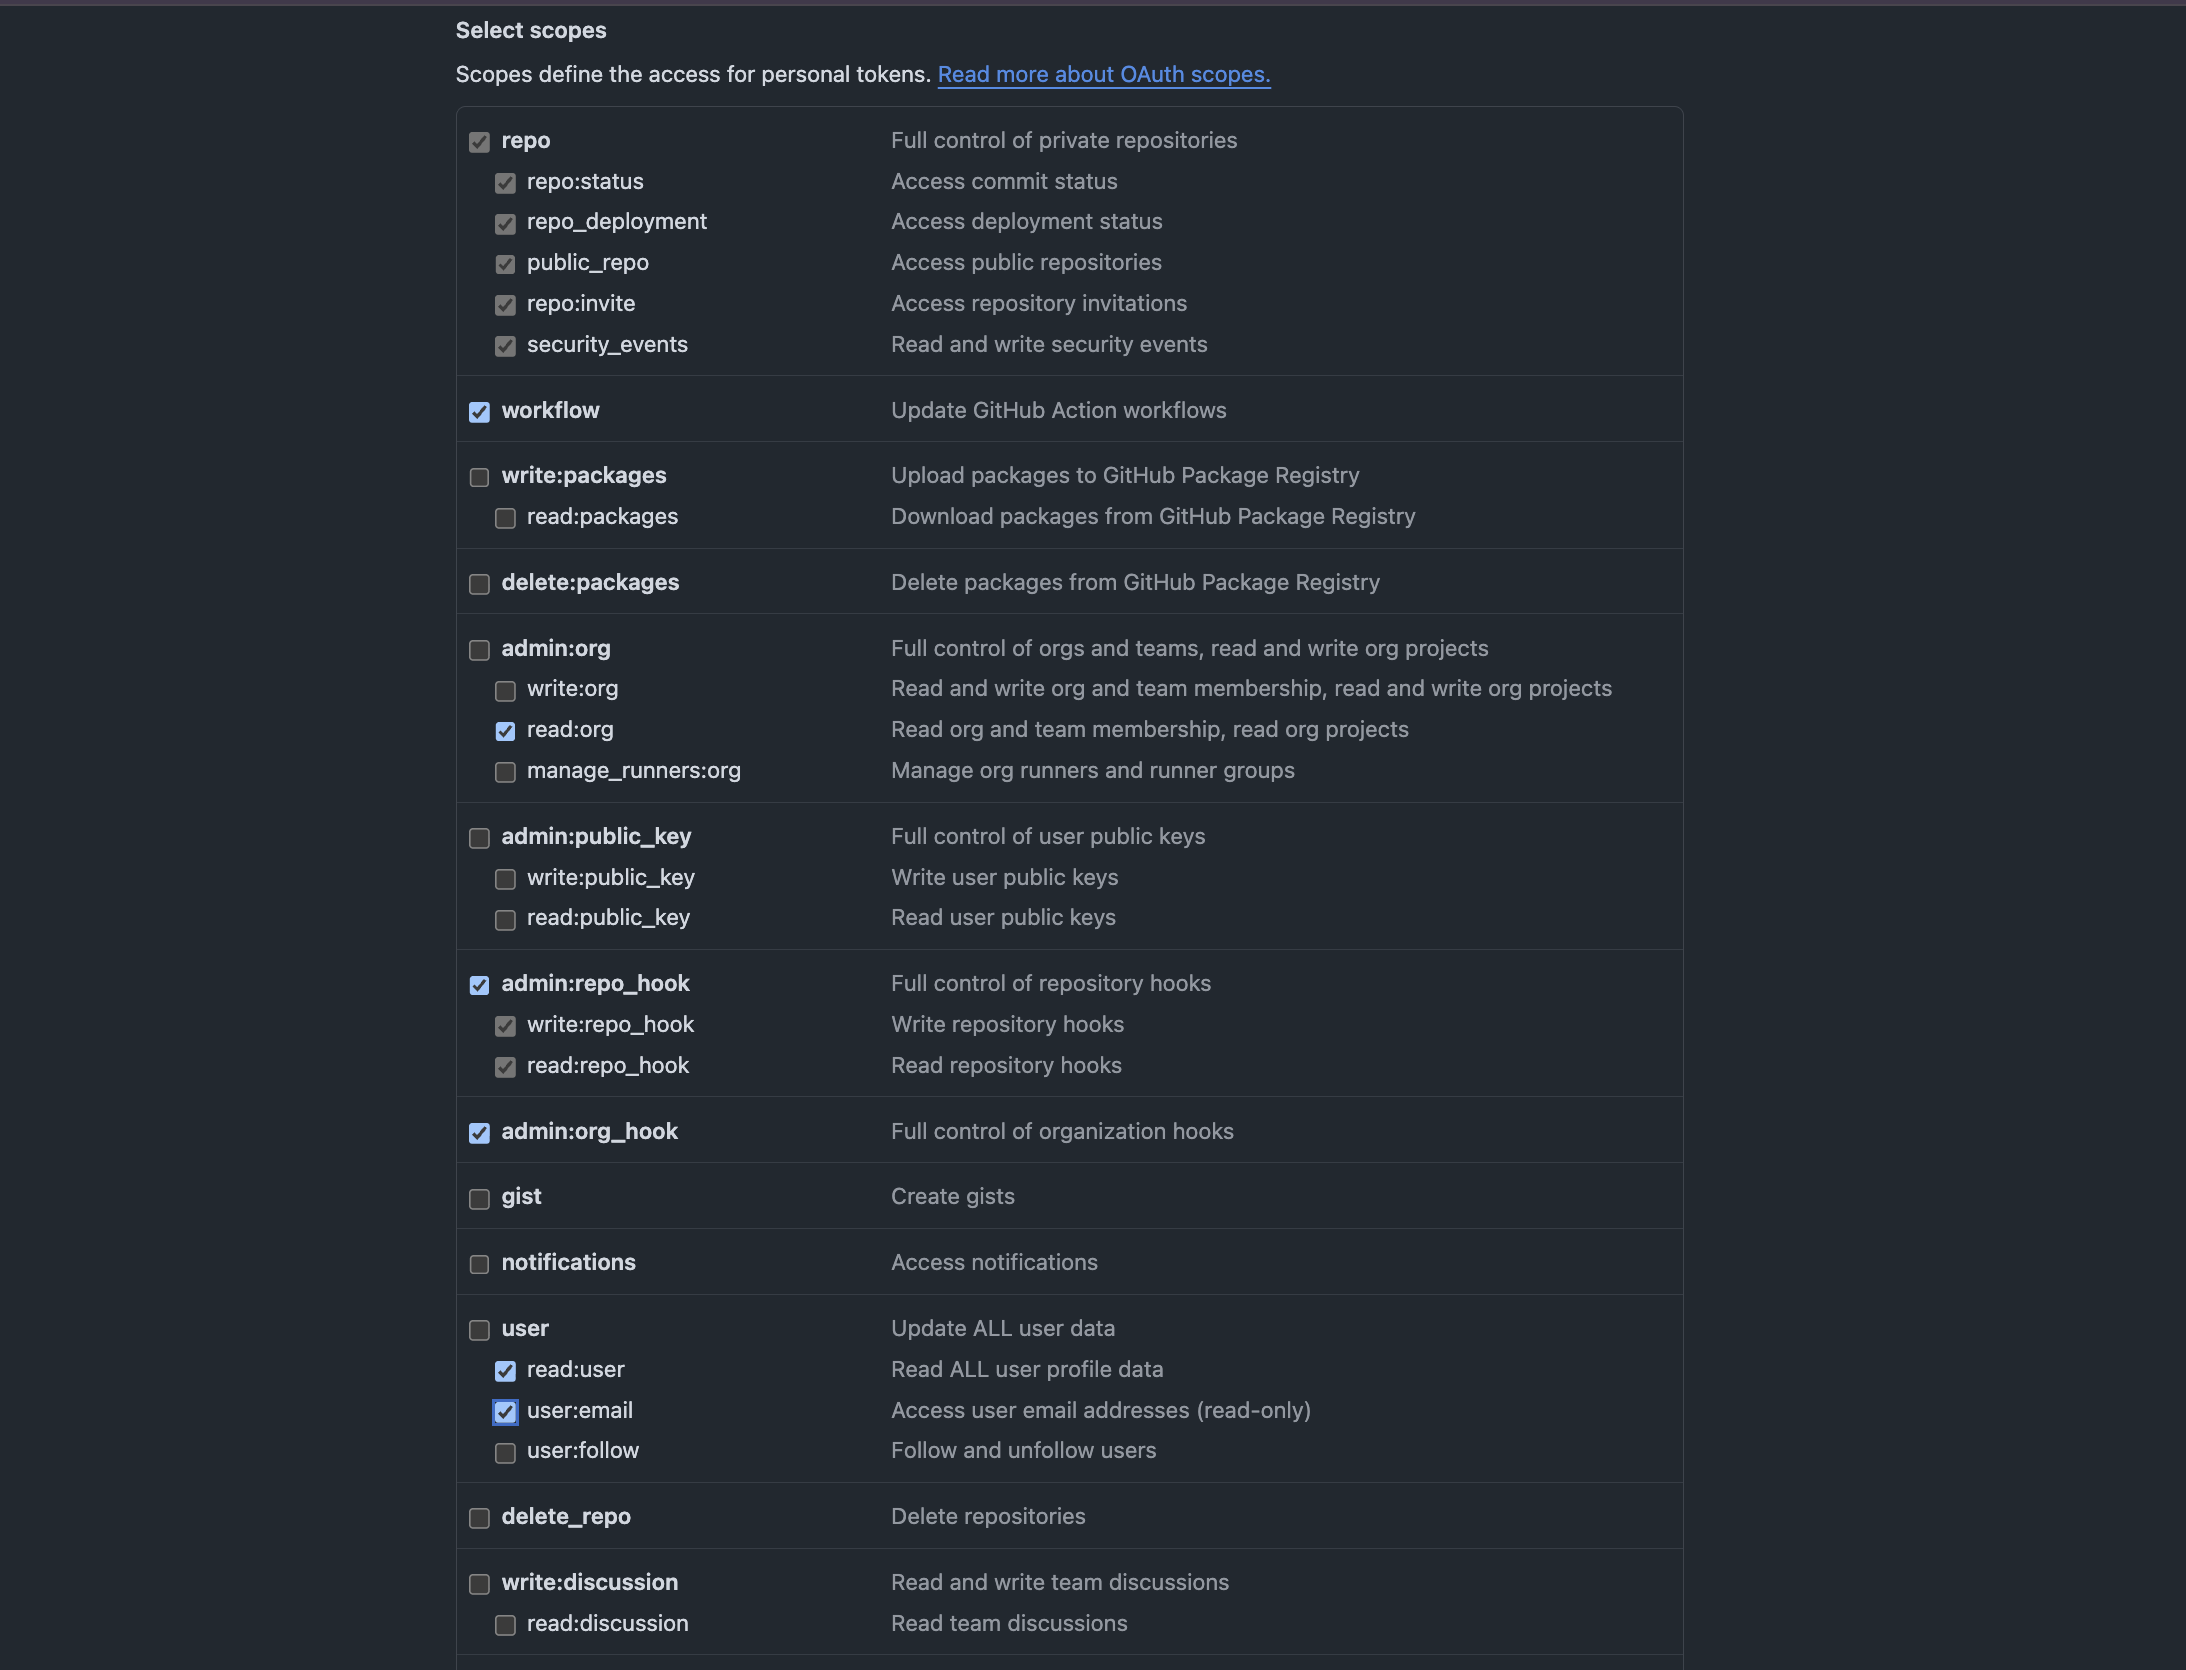Viewport: 2186px width, 1670px height.
Task: Enable the user:follow scope
Action: (505, 1452)
